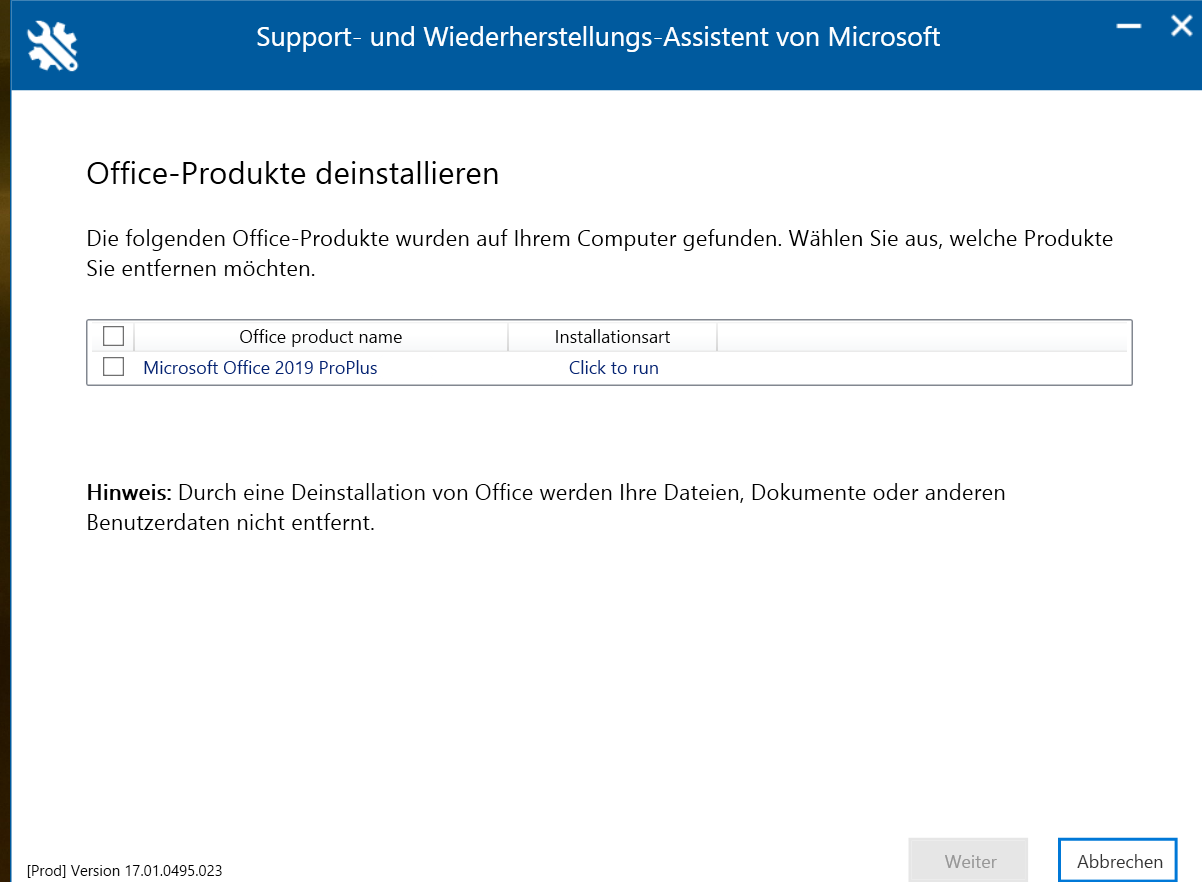This screenshot has height=882, width=1202.
Task: Tick the select-all checkbox in the table header
Action: (113, 336)
